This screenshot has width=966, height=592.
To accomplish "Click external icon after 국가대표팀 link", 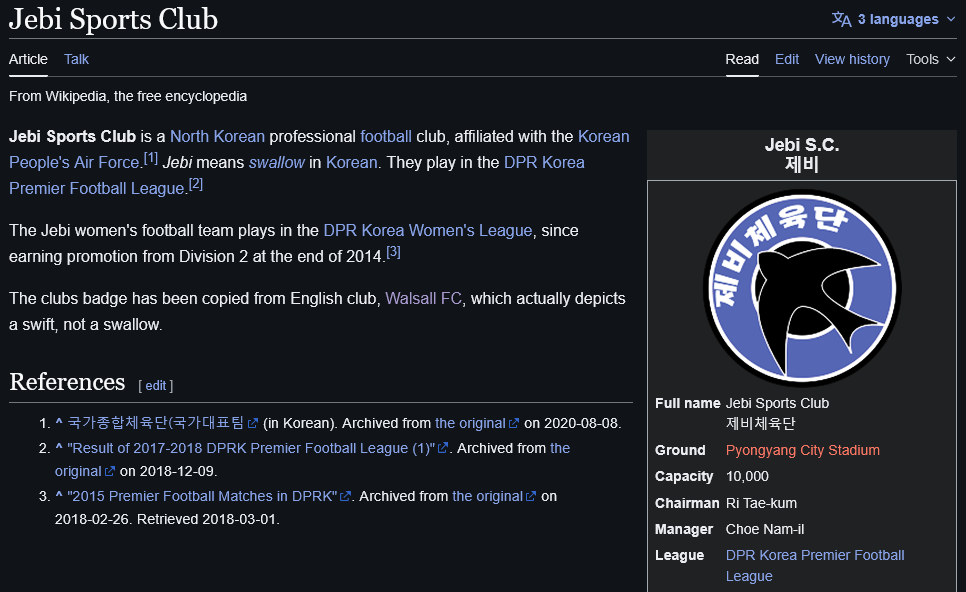I will (x=253, y=423).
